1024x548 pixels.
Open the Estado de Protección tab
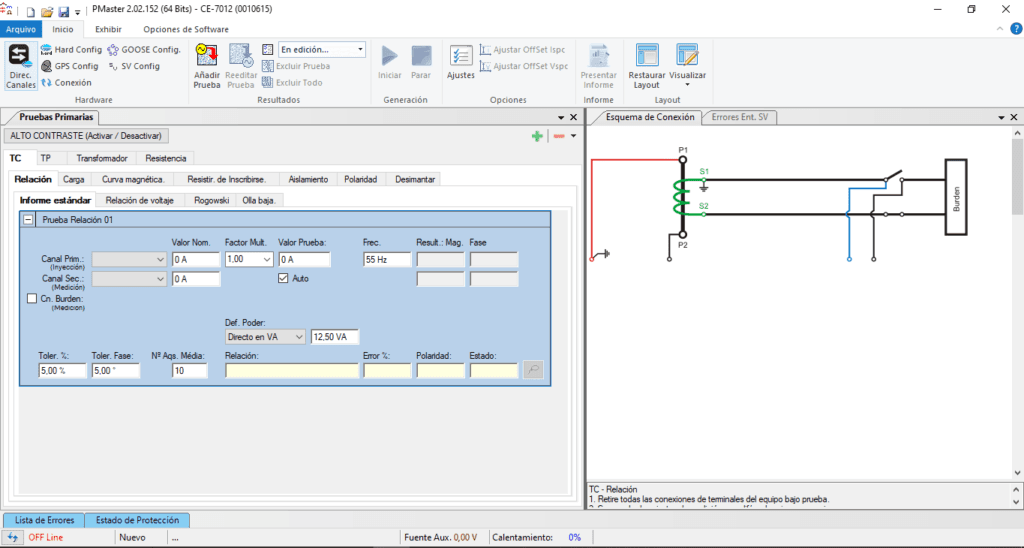137,520
